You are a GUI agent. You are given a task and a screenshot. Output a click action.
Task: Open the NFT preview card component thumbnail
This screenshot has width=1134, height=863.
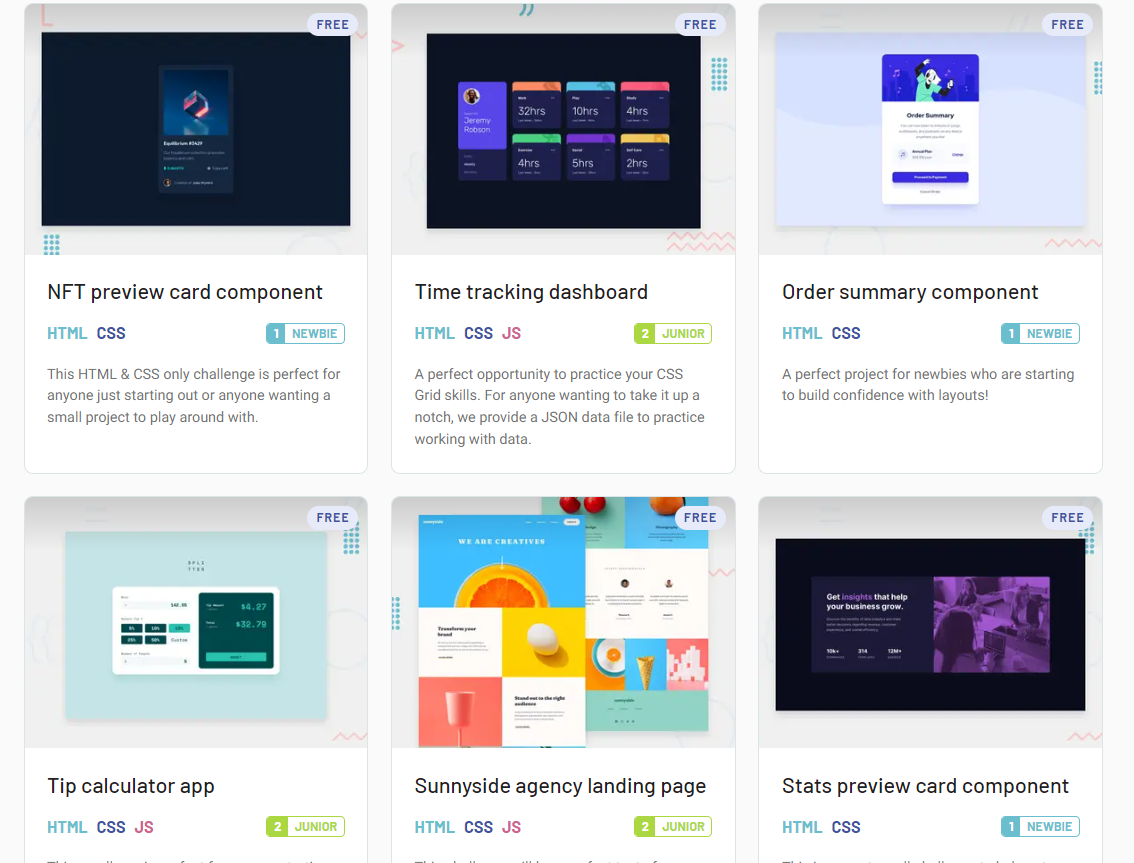pyautogui.click(x=196, y=129)
